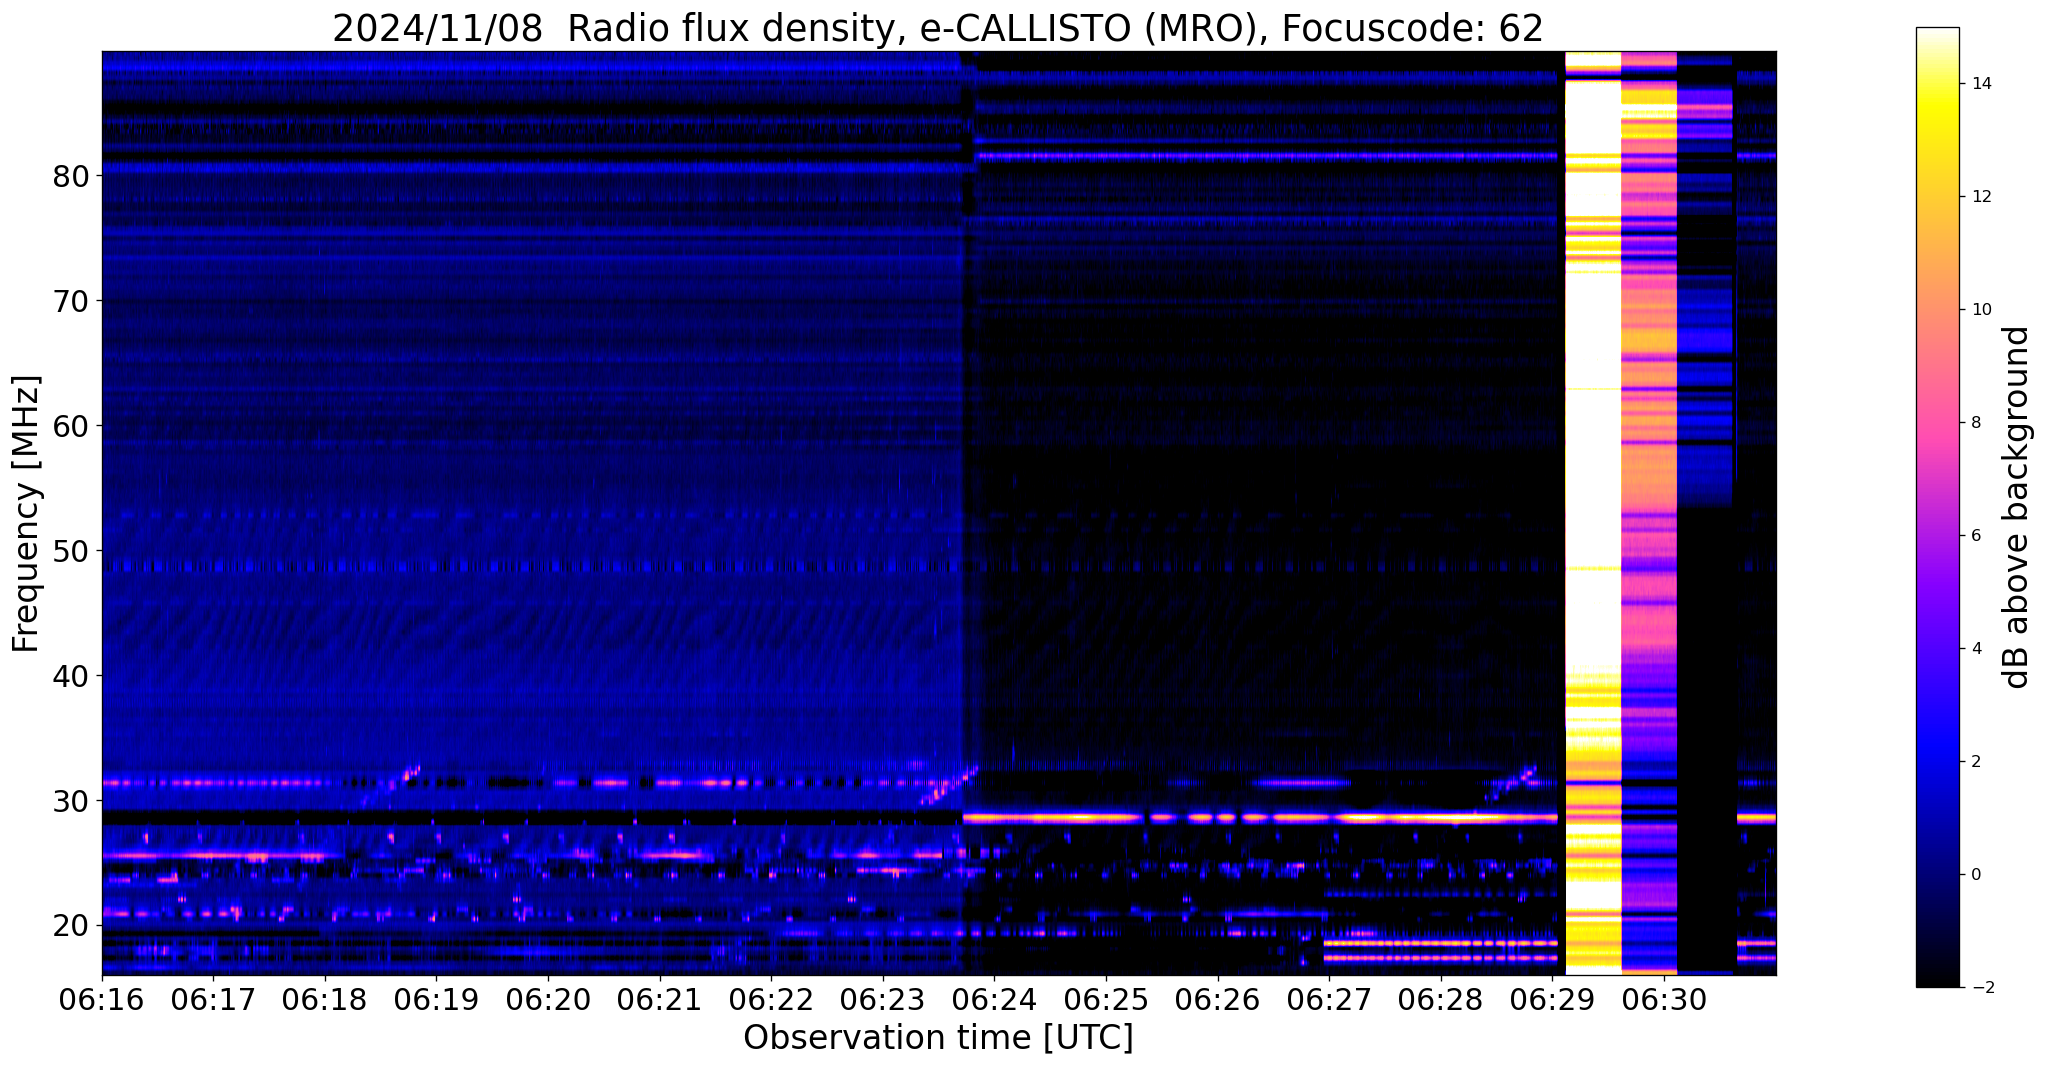Click the 60 MHz frequency tick label
Viewport: 2047px width, 1067px height.
tap(70, 426)
